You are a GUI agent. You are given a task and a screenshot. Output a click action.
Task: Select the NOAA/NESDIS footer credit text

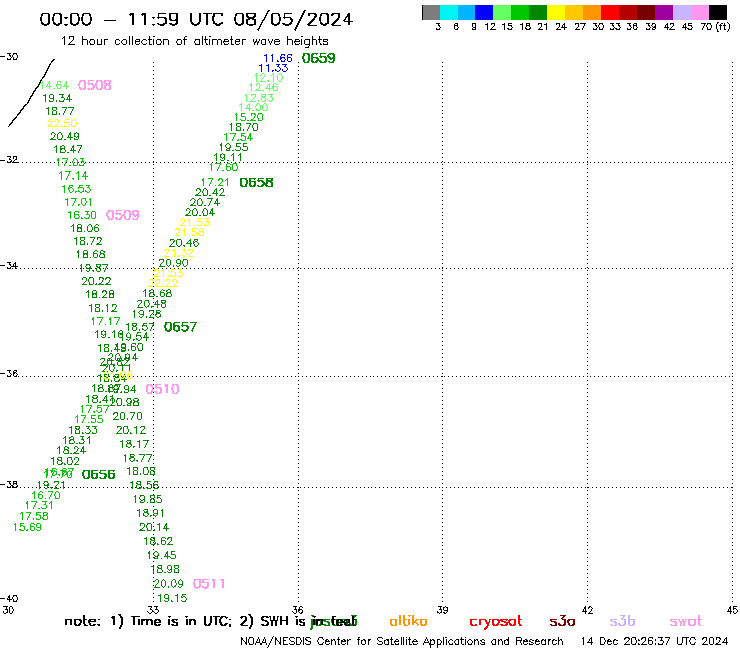point(402,641)
